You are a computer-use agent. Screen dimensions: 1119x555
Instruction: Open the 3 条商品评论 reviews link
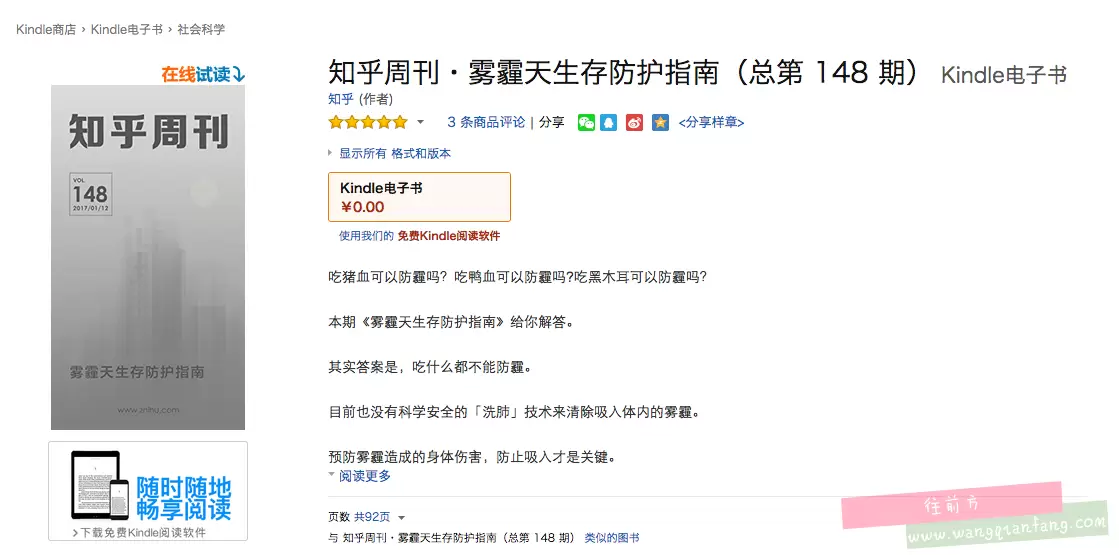point(486,122)
